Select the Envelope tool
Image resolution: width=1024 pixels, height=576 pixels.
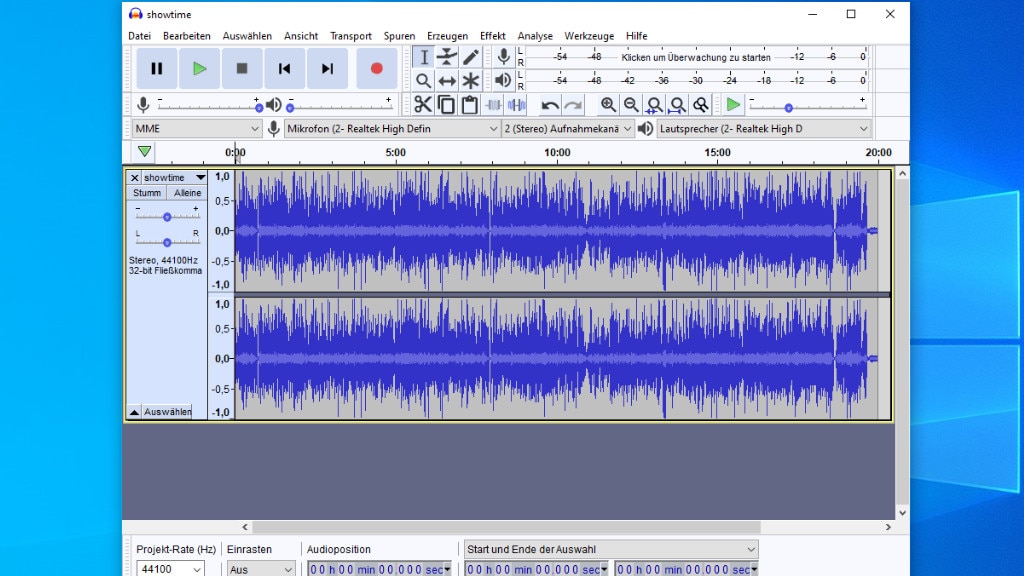[x=447, y=57]
